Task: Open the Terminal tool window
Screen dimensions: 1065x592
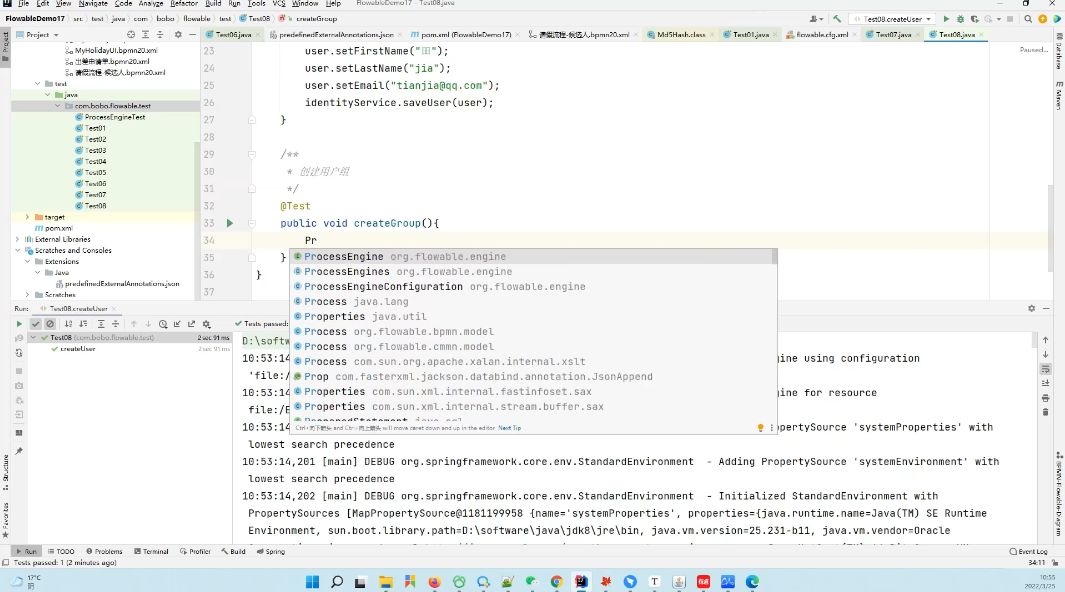Action: 151,551
